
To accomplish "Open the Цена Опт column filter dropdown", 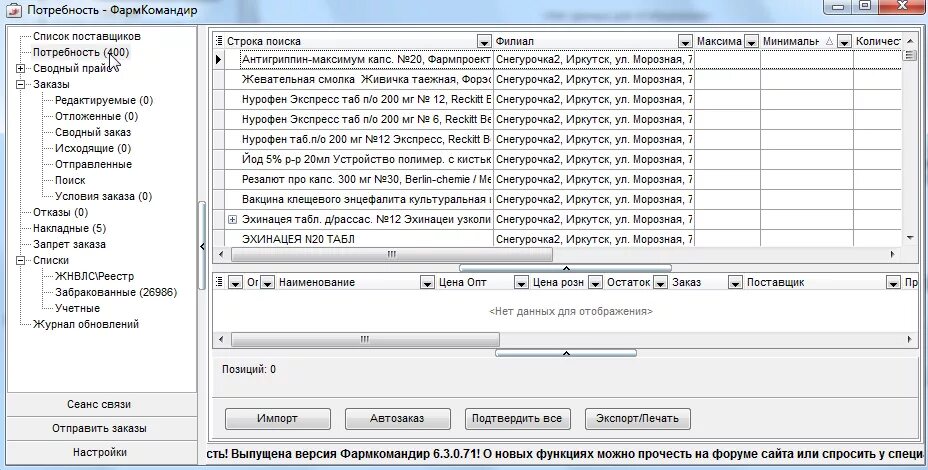I will 521,284.
